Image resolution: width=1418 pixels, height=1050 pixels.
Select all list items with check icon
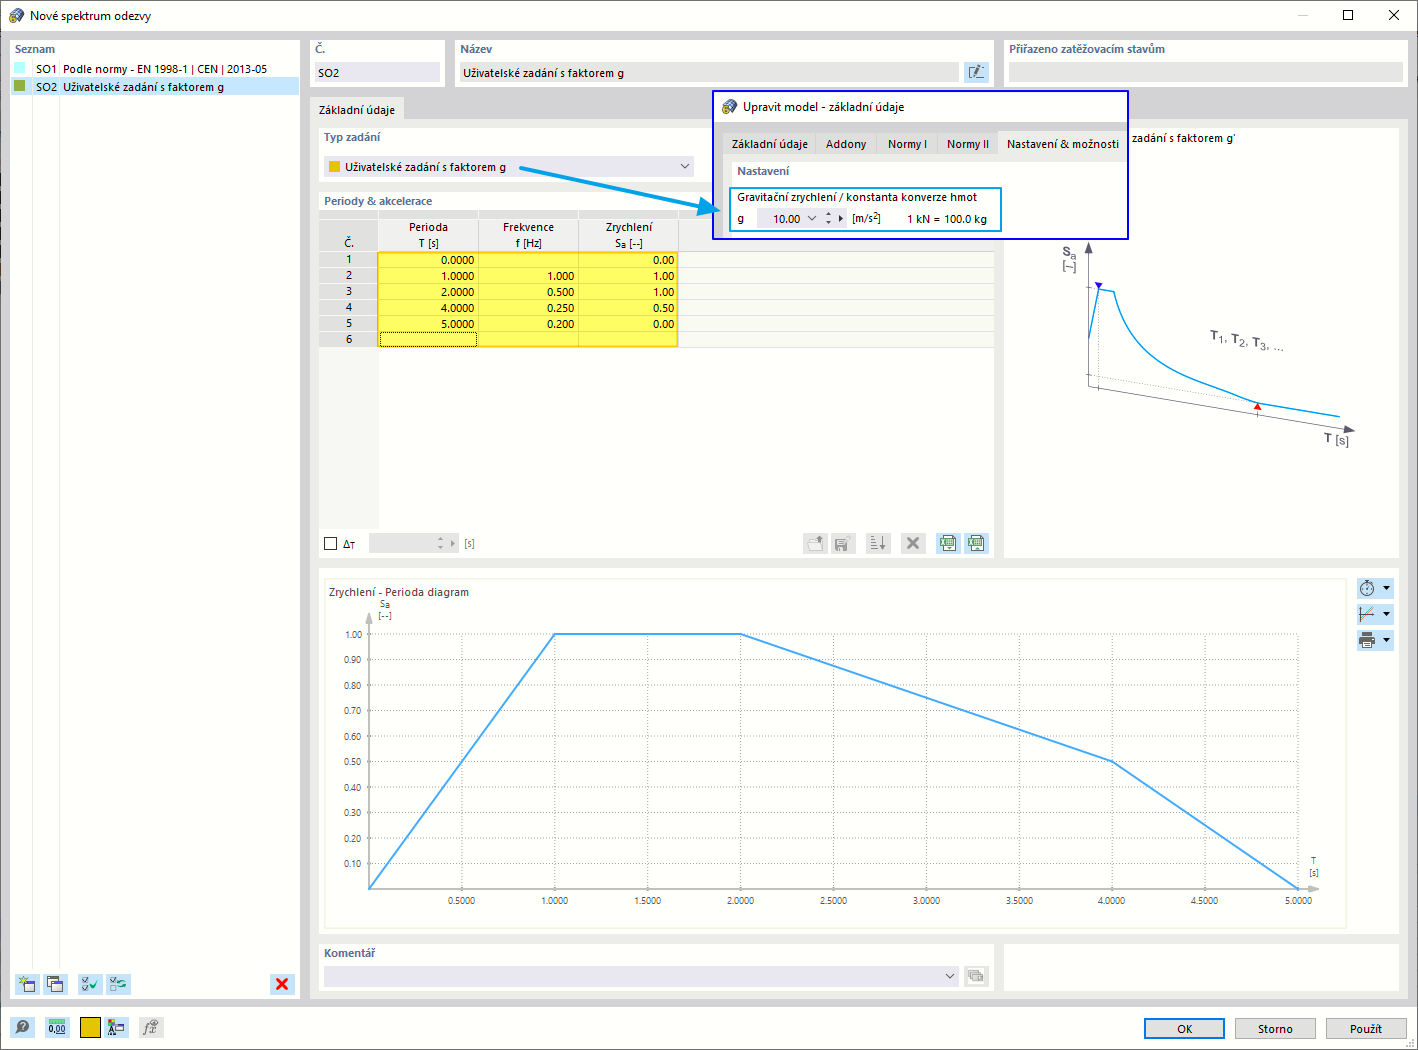pyautogui.click(x=90, y=984)
